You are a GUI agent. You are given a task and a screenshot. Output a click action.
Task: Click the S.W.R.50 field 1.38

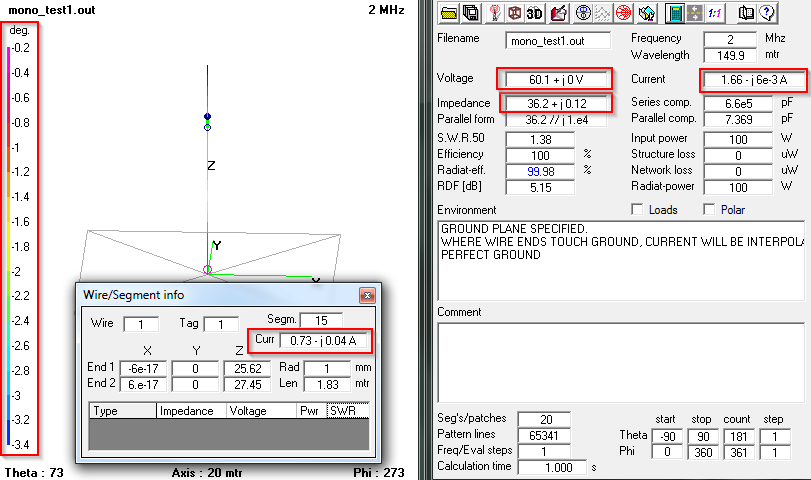pyautogui.click(x=540, y=139)
